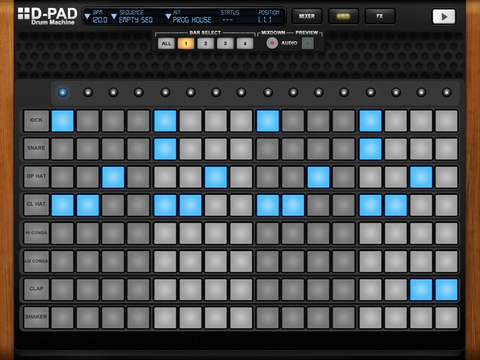Enable SNARE step 1
This screenshot has height=360, width=480.
tap(62, 149)
